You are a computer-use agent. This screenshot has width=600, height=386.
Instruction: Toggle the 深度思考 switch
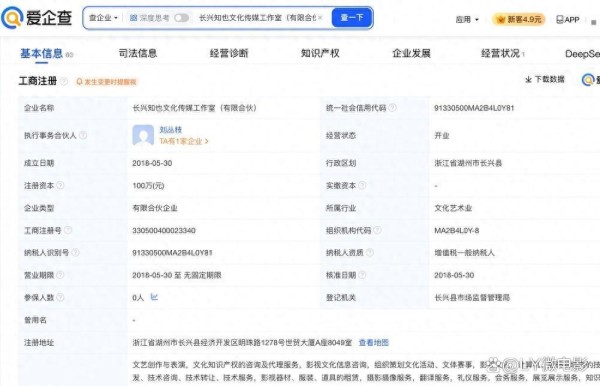click(x=181, y=18)
